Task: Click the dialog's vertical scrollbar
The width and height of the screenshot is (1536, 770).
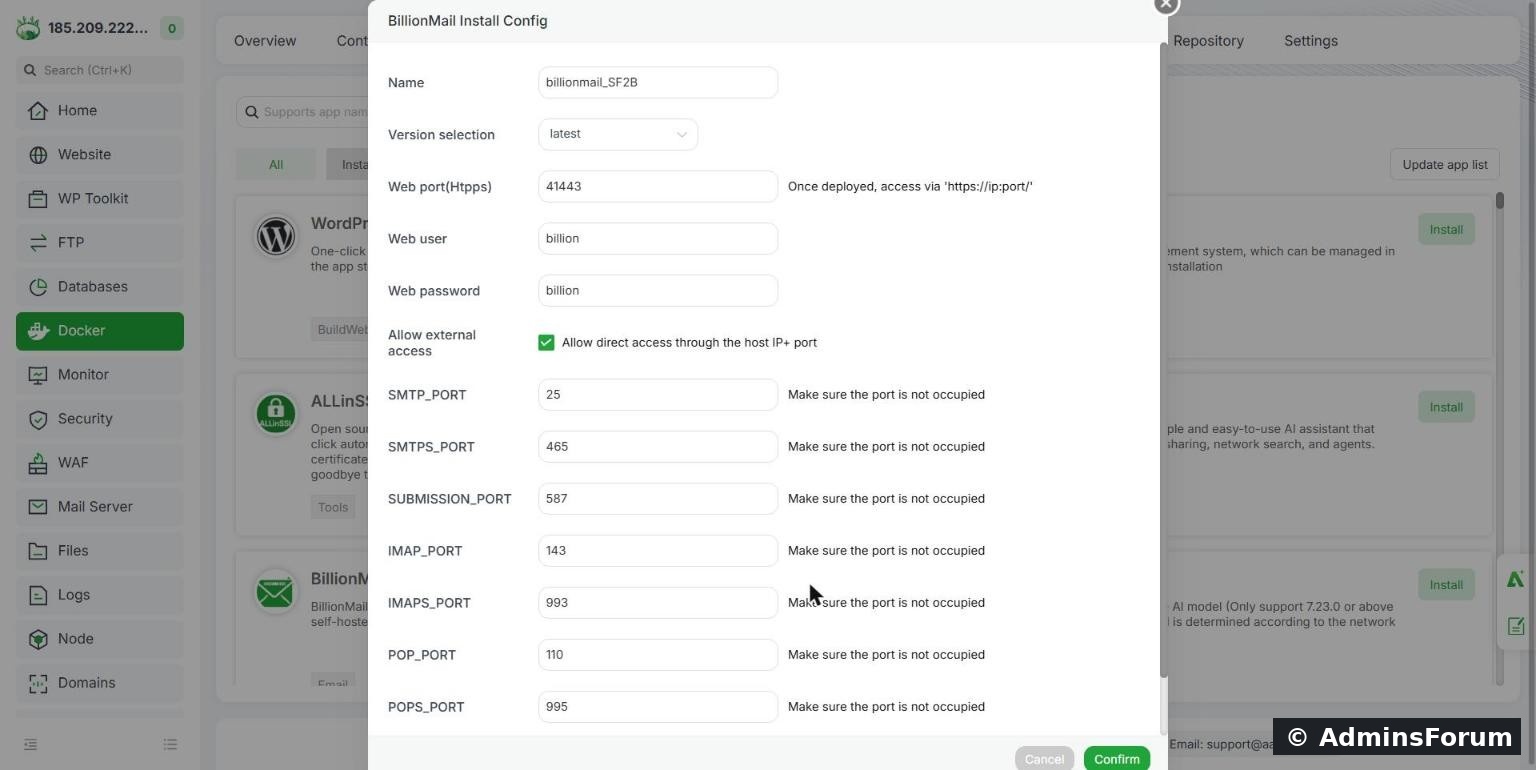Action: 1163,360
